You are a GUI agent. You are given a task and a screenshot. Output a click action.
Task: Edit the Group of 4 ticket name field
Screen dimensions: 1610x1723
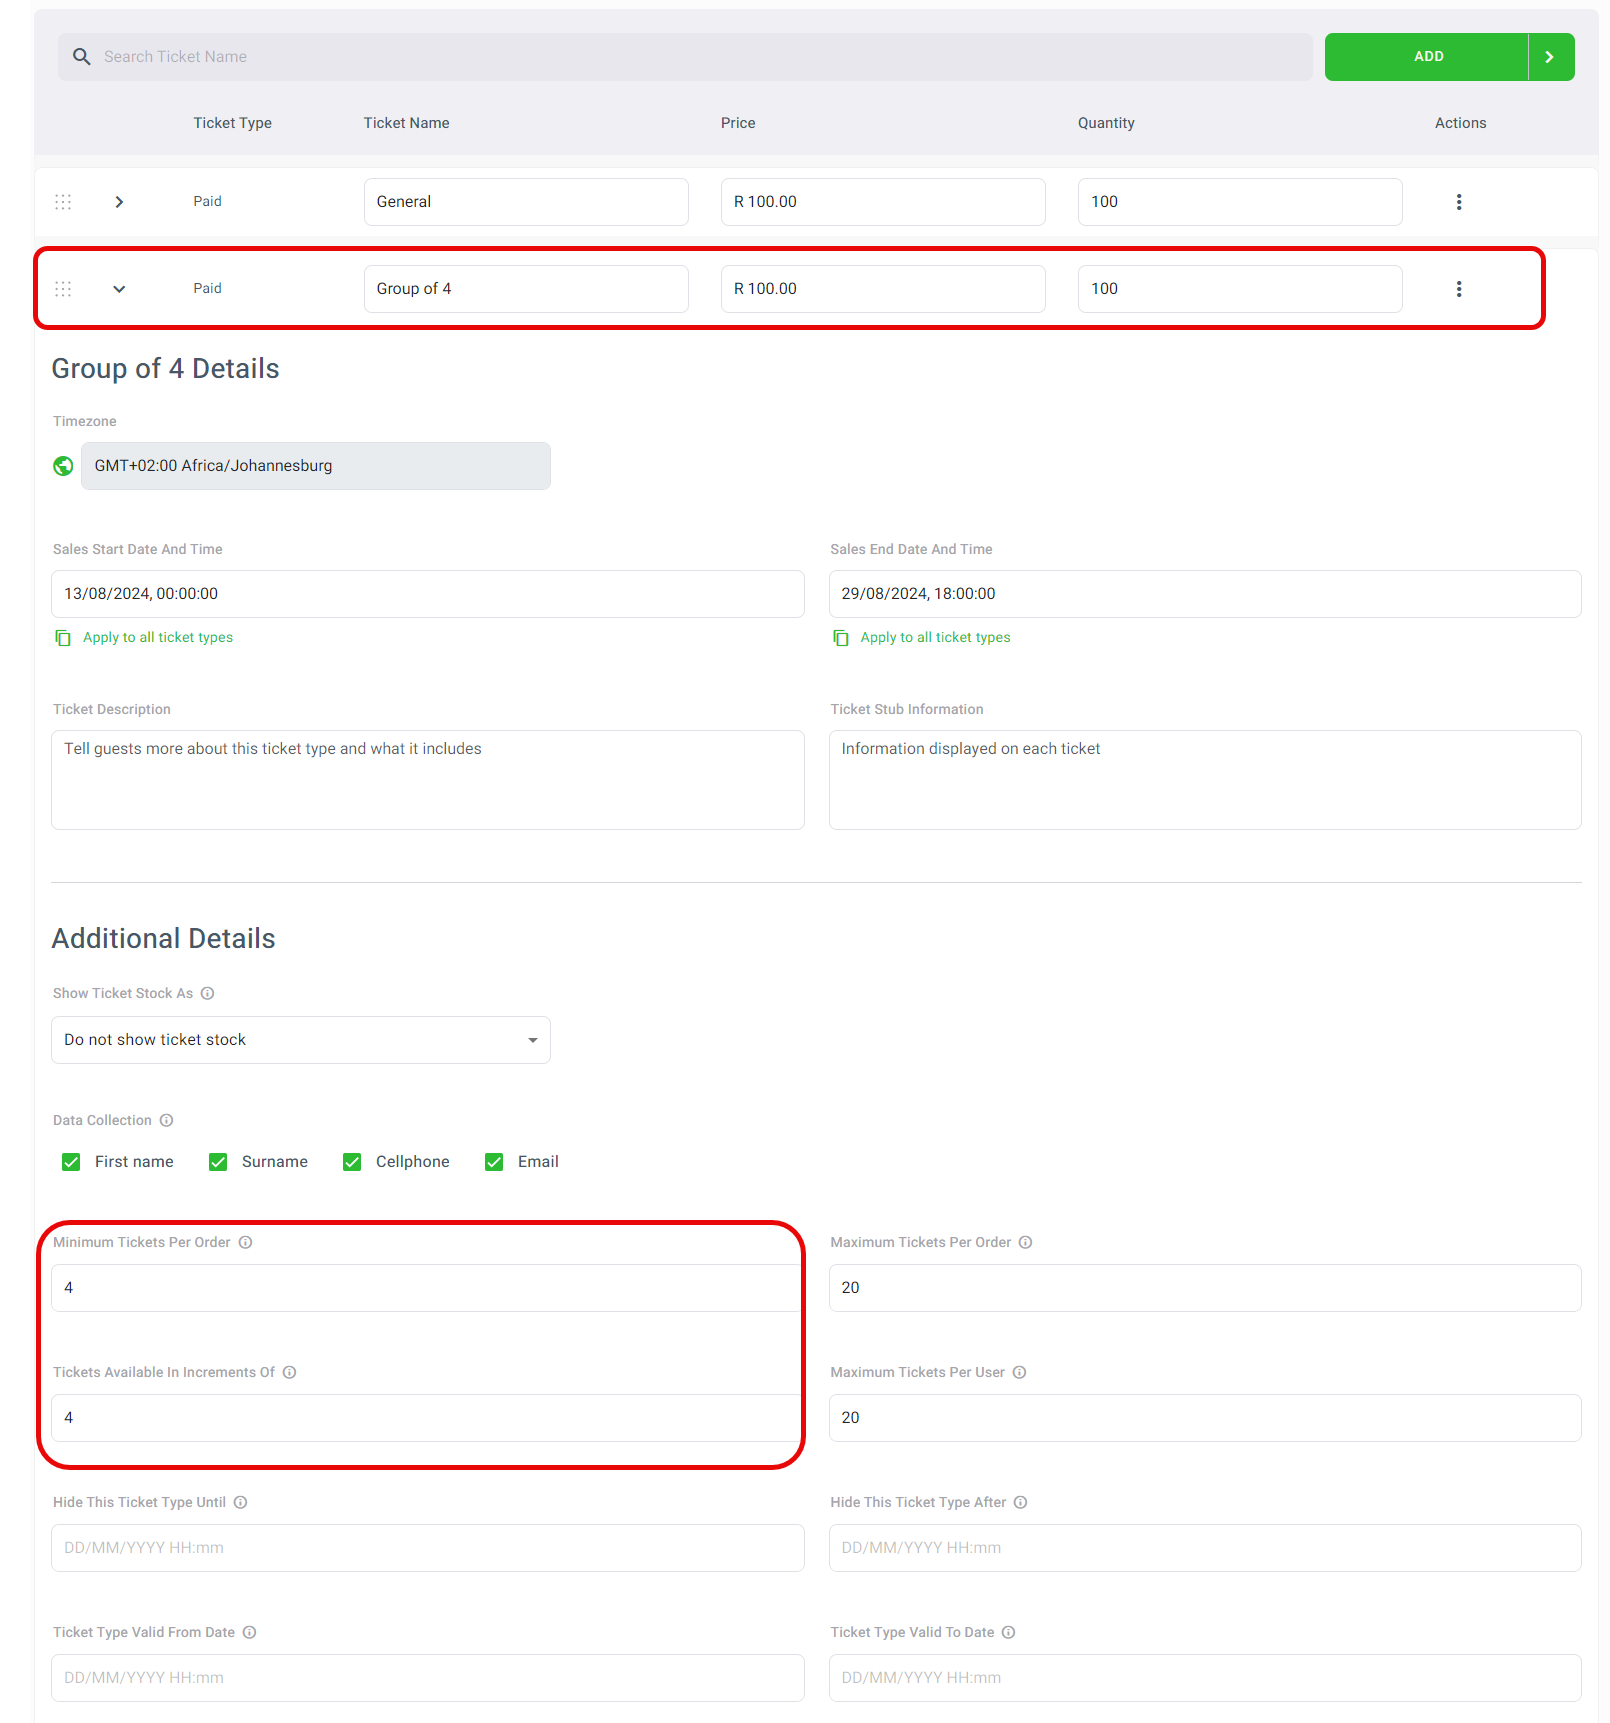point(526,289)
